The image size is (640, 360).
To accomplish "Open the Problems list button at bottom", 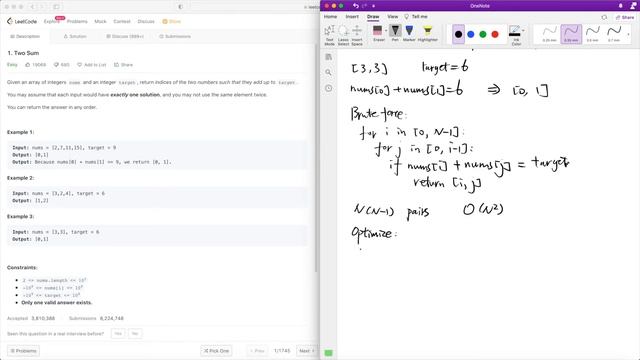I will click(x=23, y=351).
